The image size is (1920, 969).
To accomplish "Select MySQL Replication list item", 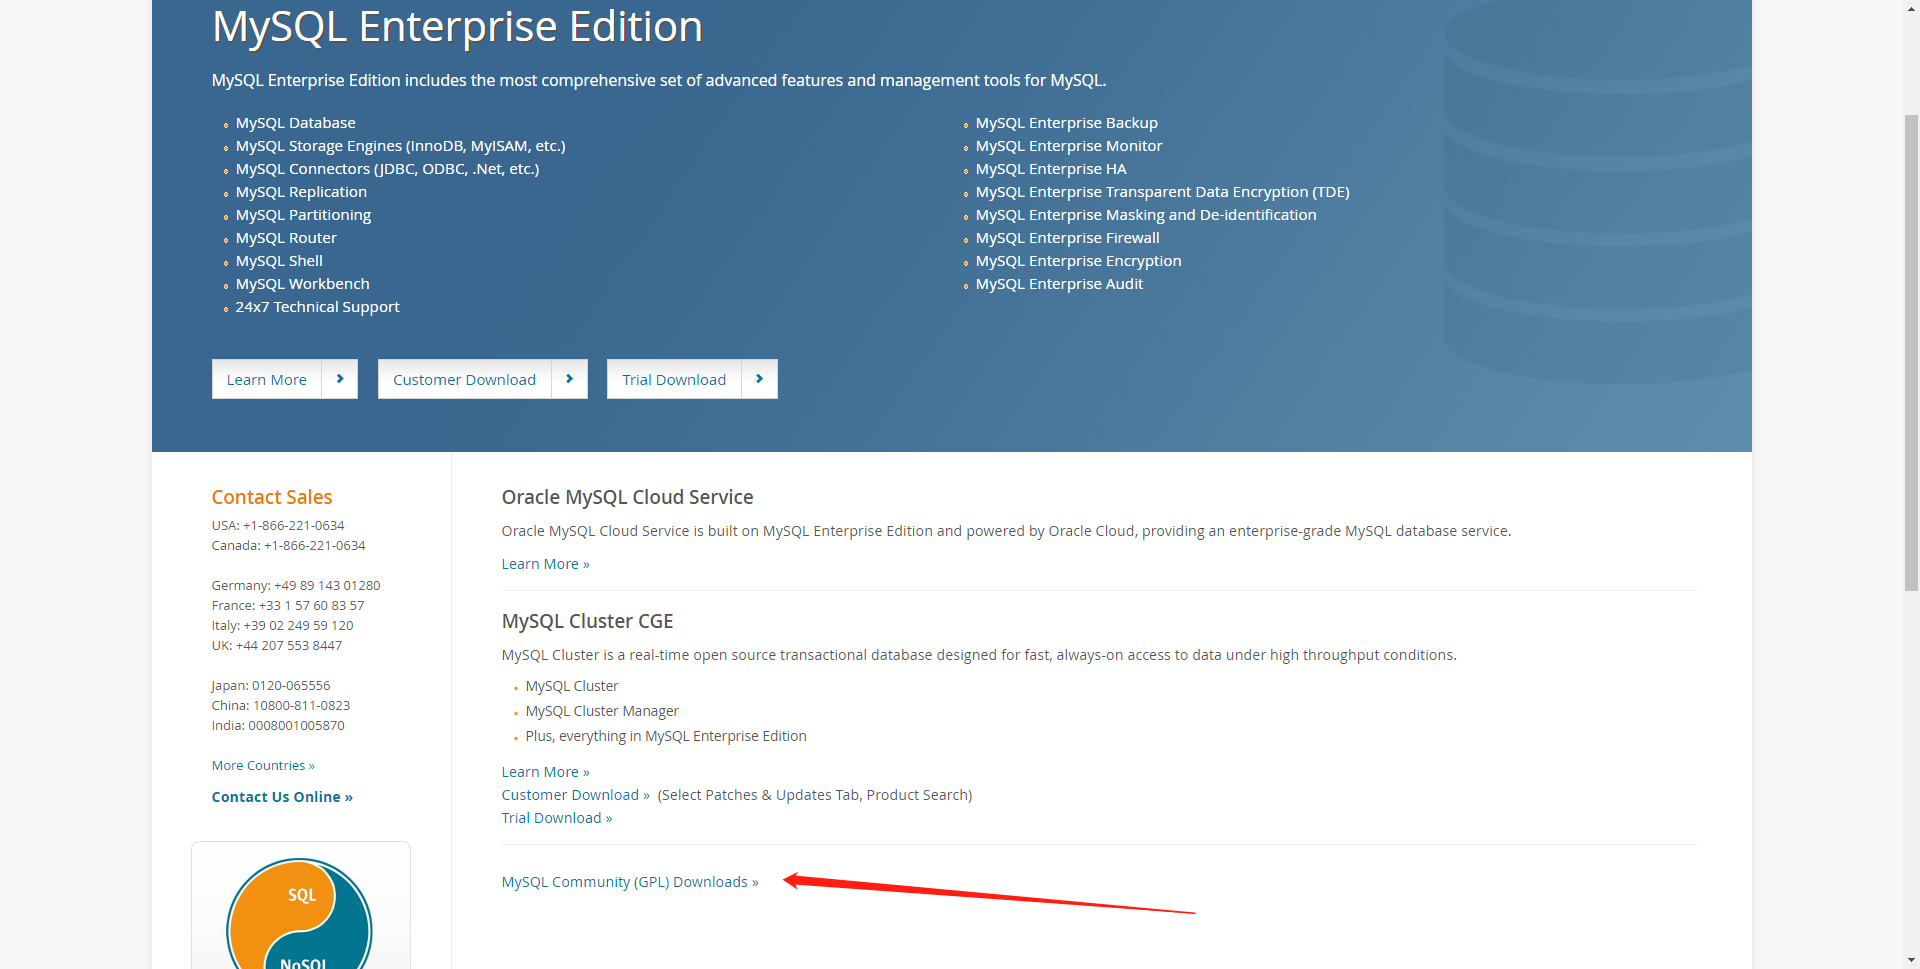I will (x=302, y=192).
